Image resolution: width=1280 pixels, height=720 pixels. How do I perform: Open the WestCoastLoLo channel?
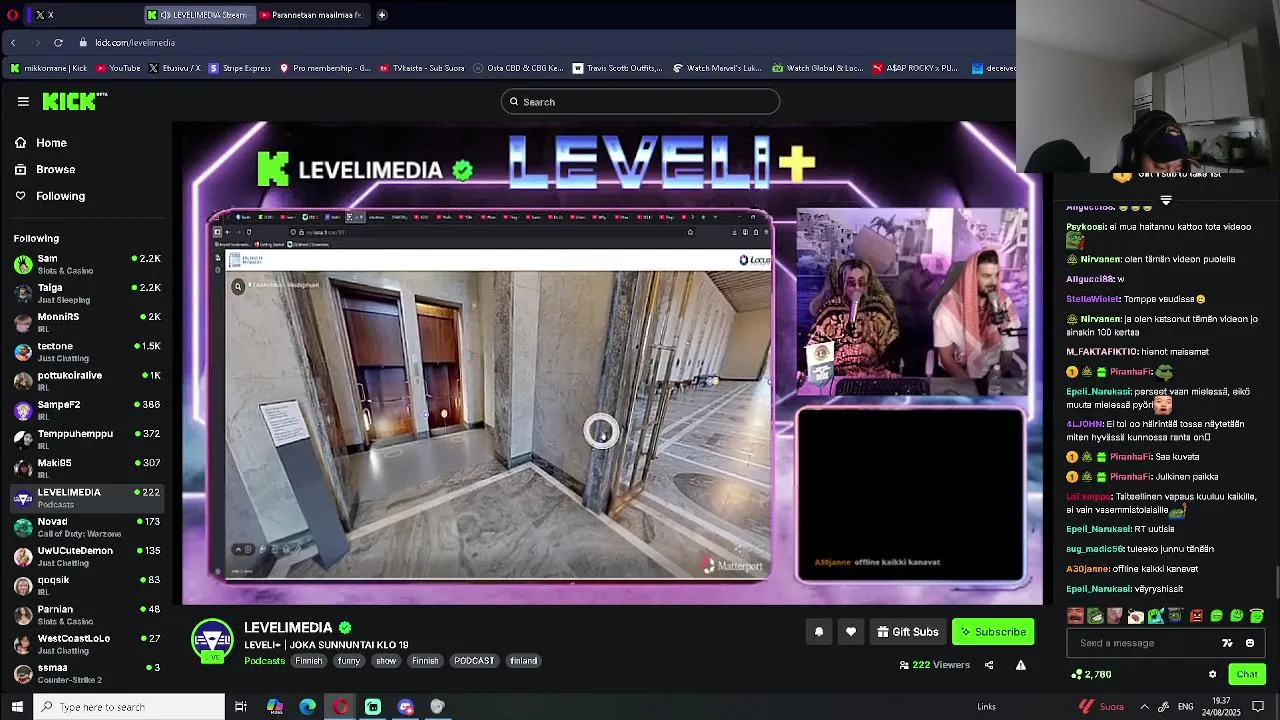tap(86, 644)
